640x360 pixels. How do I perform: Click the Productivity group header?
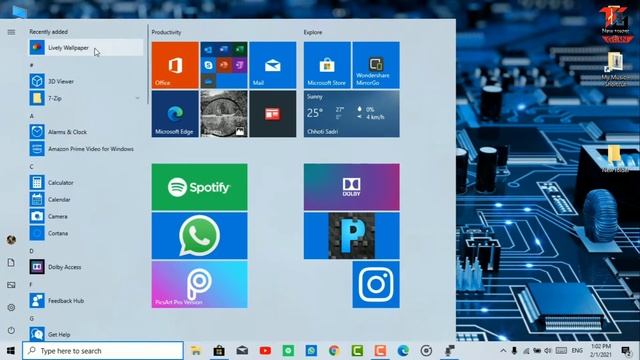(166, 32)
